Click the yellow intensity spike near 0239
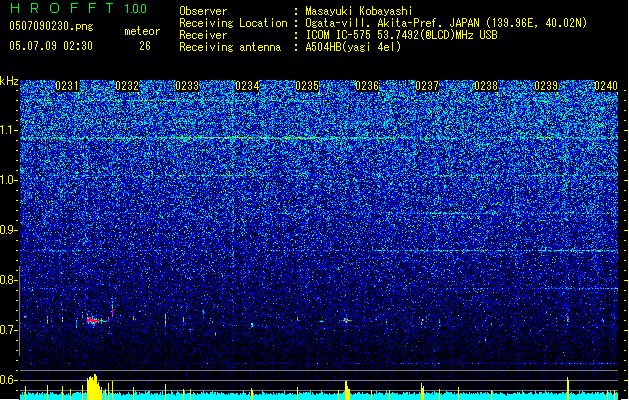 click(568, 388)
